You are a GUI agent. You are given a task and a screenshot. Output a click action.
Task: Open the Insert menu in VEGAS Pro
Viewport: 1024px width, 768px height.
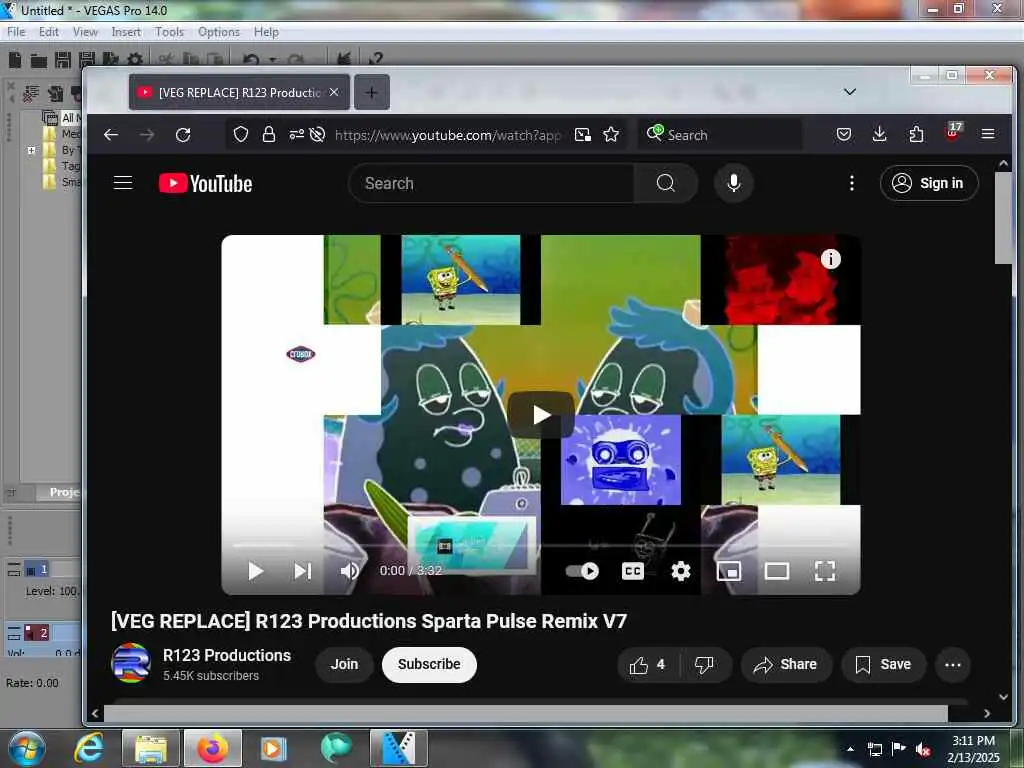click(126, 31)
